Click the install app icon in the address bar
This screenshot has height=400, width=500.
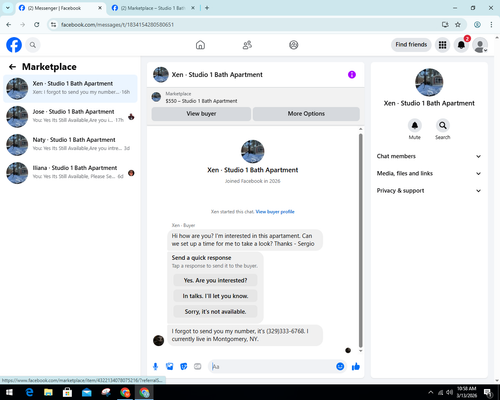(x=445, y=25)
